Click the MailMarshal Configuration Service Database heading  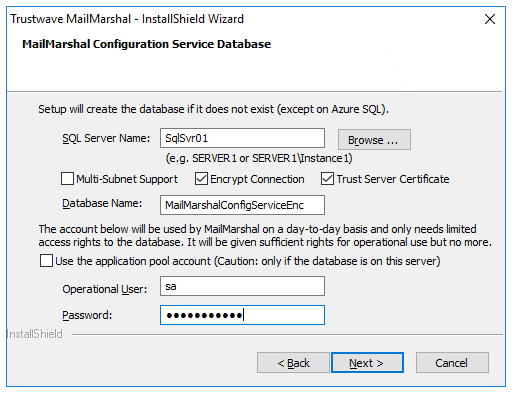(146, 44)
